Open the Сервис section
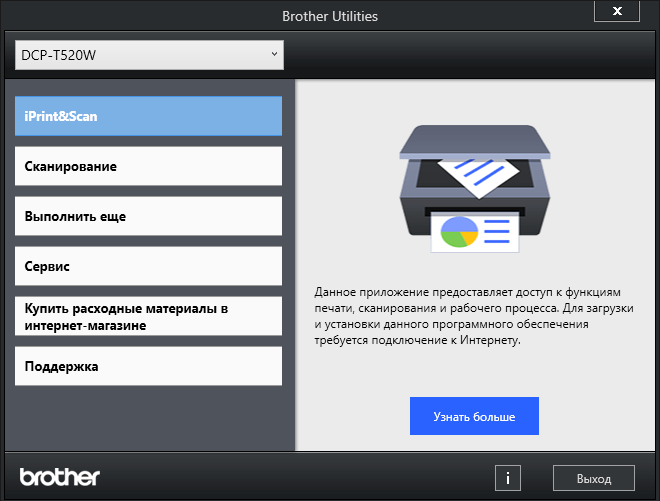The image size is (660, 501). click(x=149, y=266)
